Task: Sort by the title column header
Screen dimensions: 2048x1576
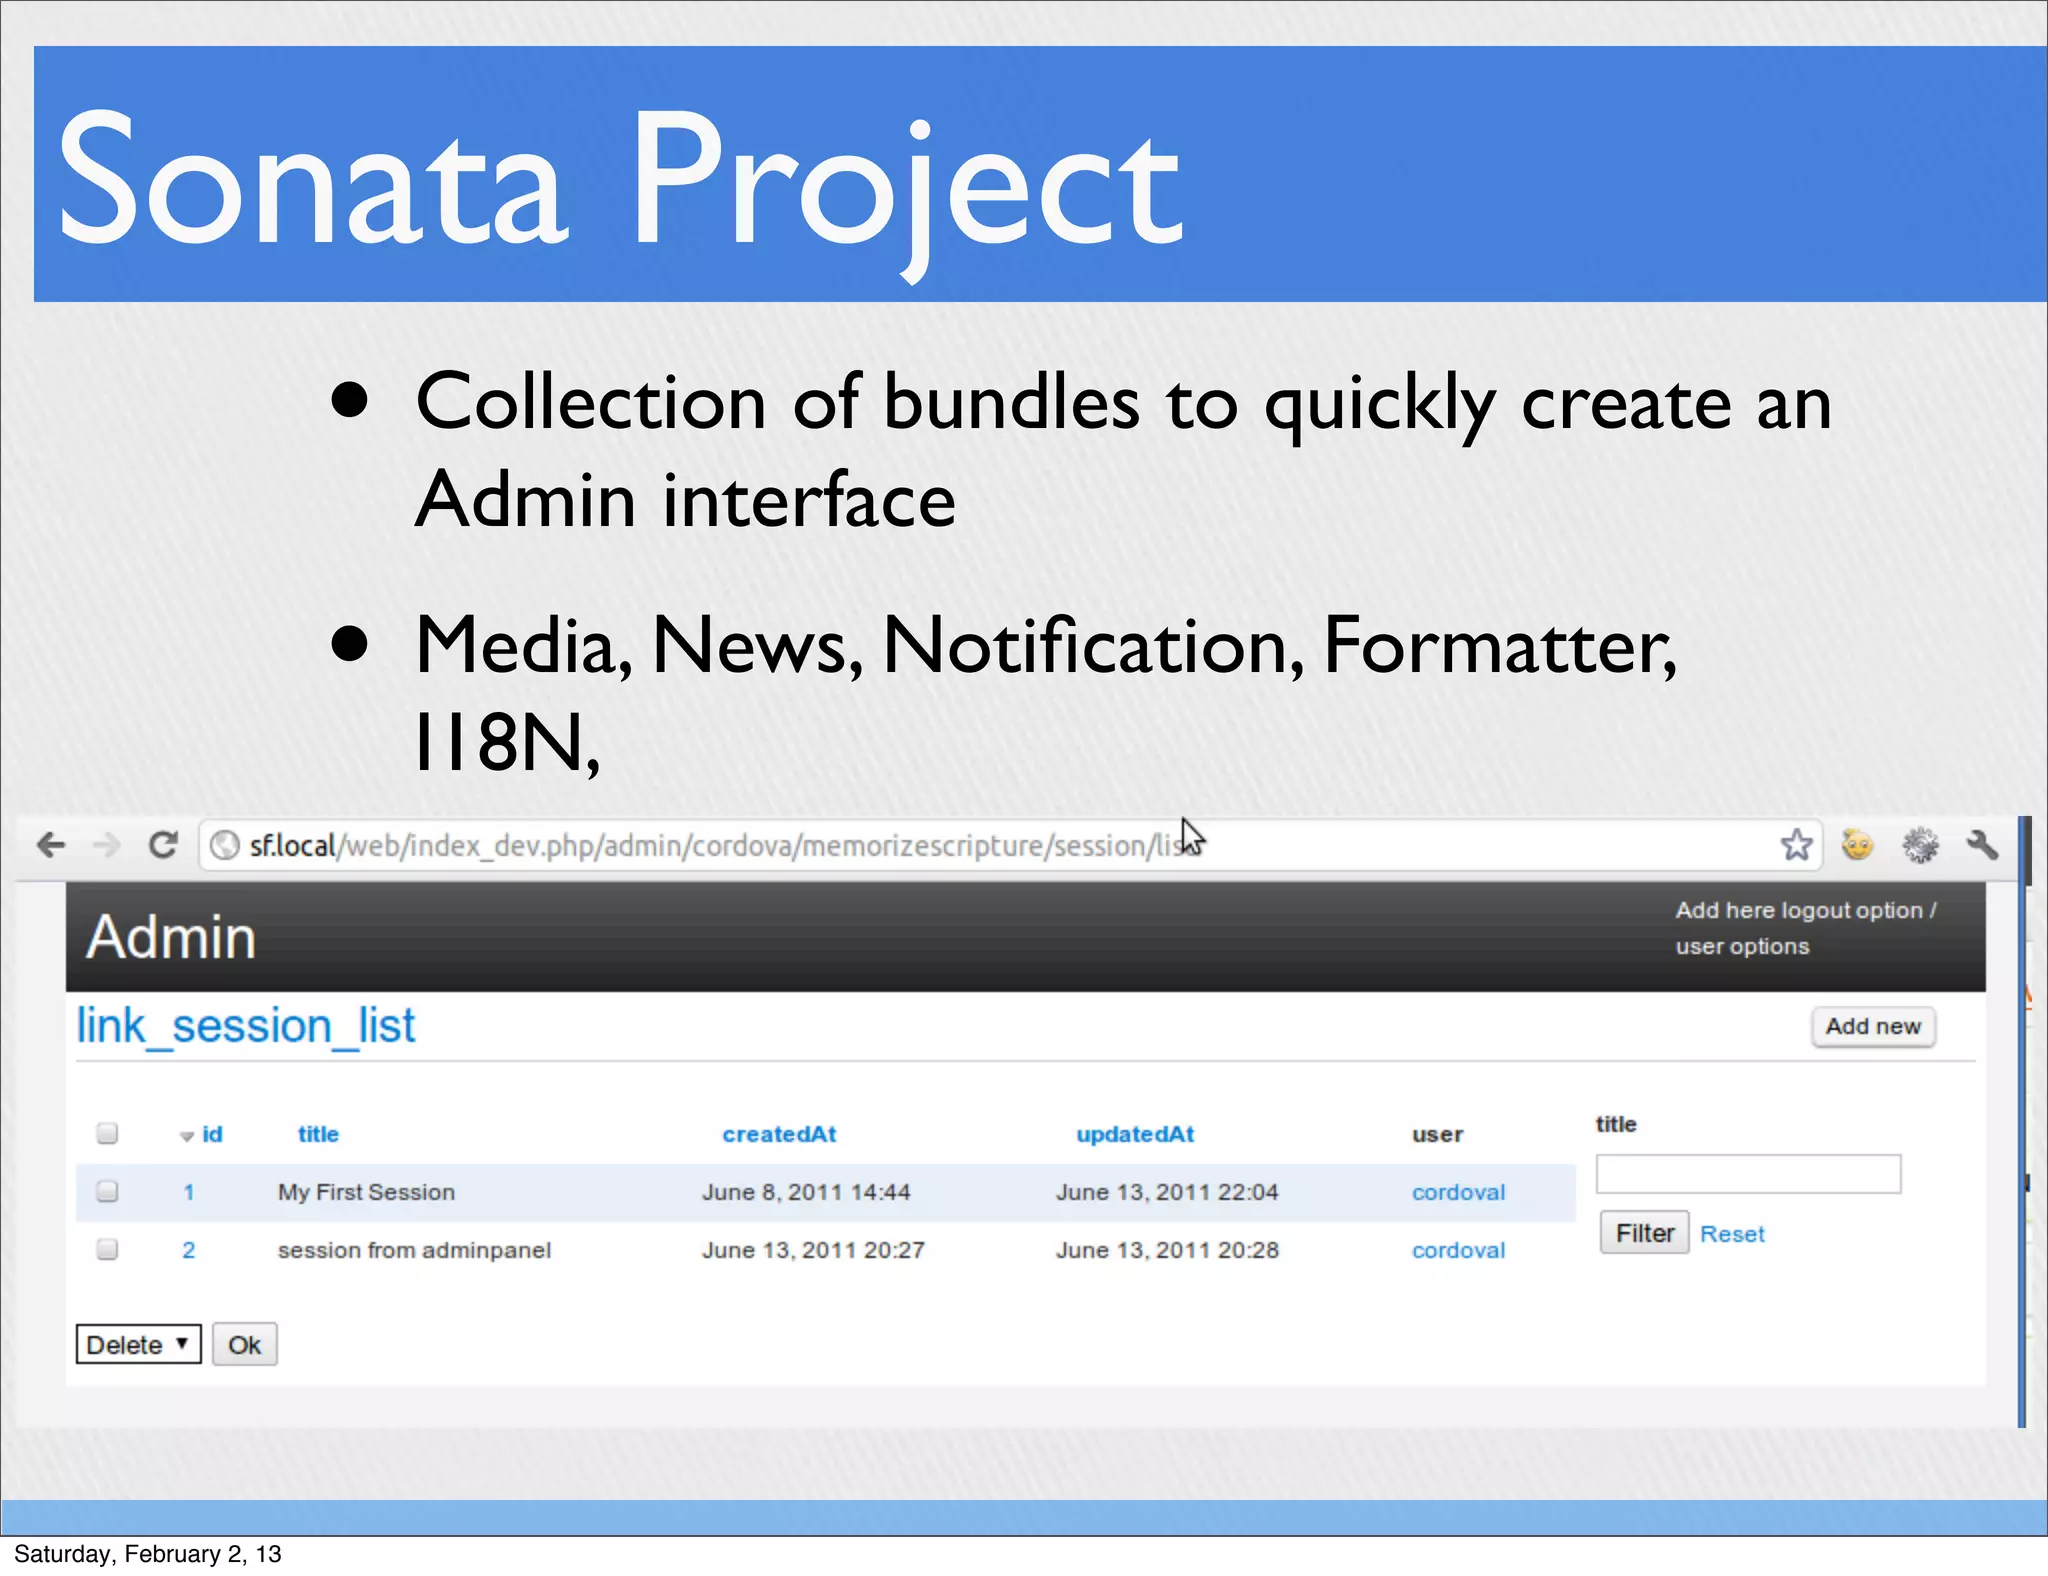Action: (x=318, y=1134)
